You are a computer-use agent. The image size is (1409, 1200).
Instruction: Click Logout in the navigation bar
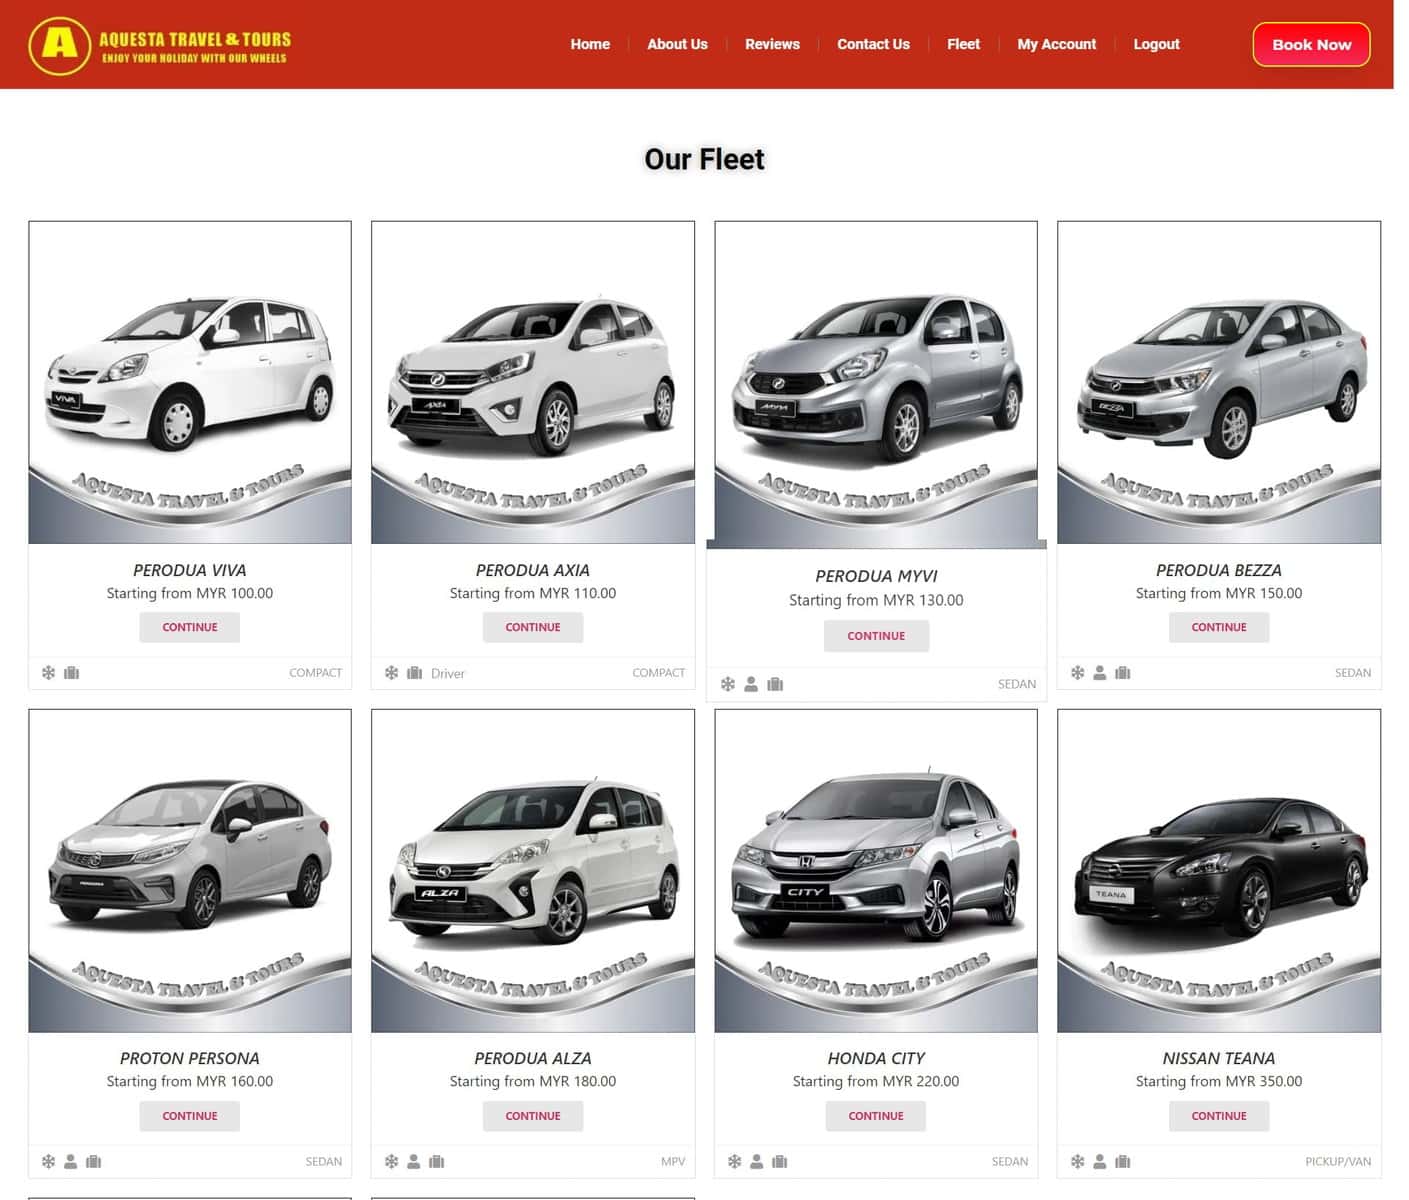1156,44
